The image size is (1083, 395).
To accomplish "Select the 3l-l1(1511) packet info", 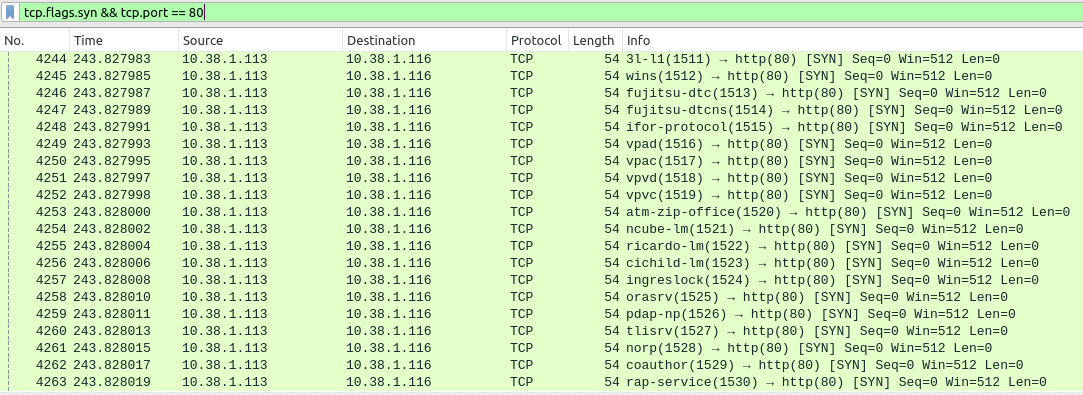I will pos(812,59).
